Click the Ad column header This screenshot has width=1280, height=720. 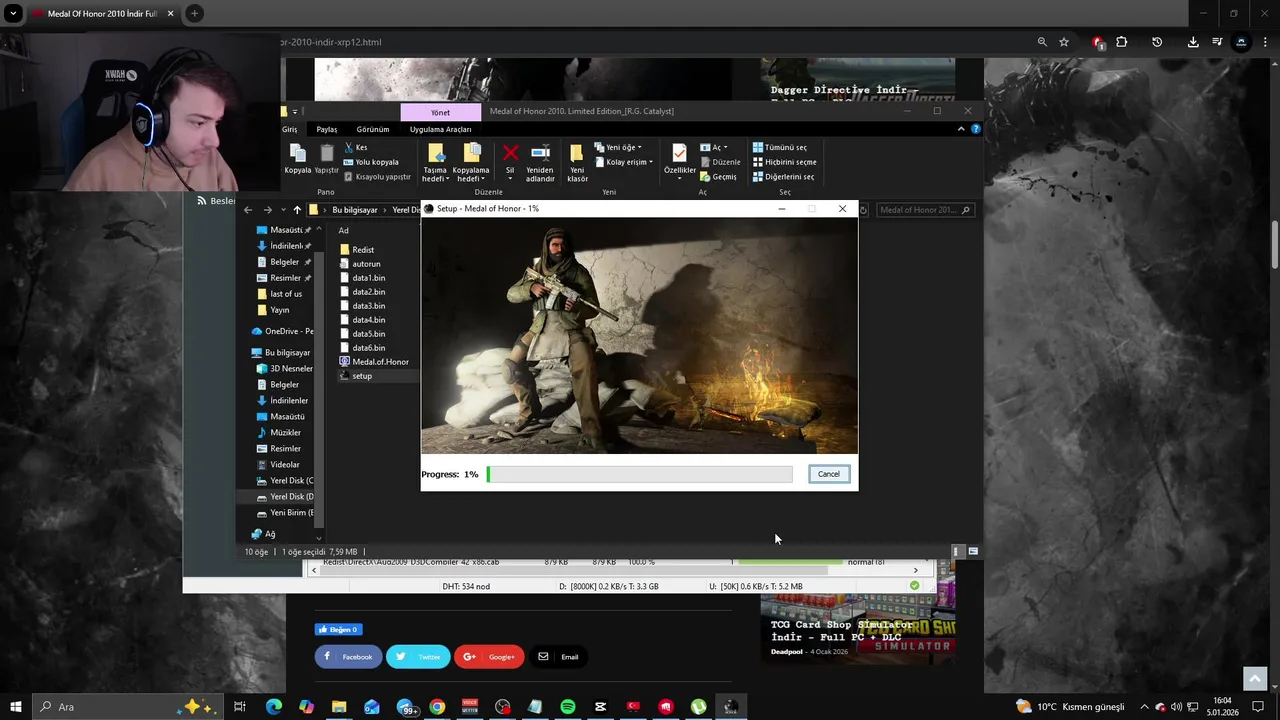click(x=343, y=231)
